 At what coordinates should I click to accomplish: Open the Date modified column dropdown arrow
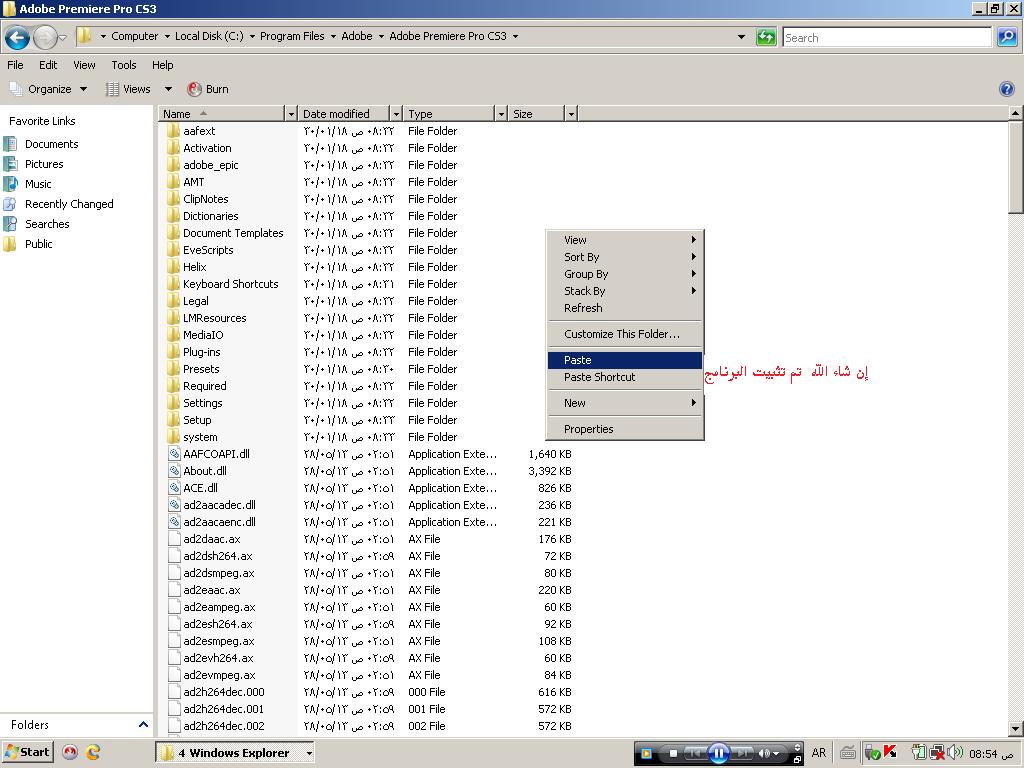pyautogui.click(x=396, y=114)
